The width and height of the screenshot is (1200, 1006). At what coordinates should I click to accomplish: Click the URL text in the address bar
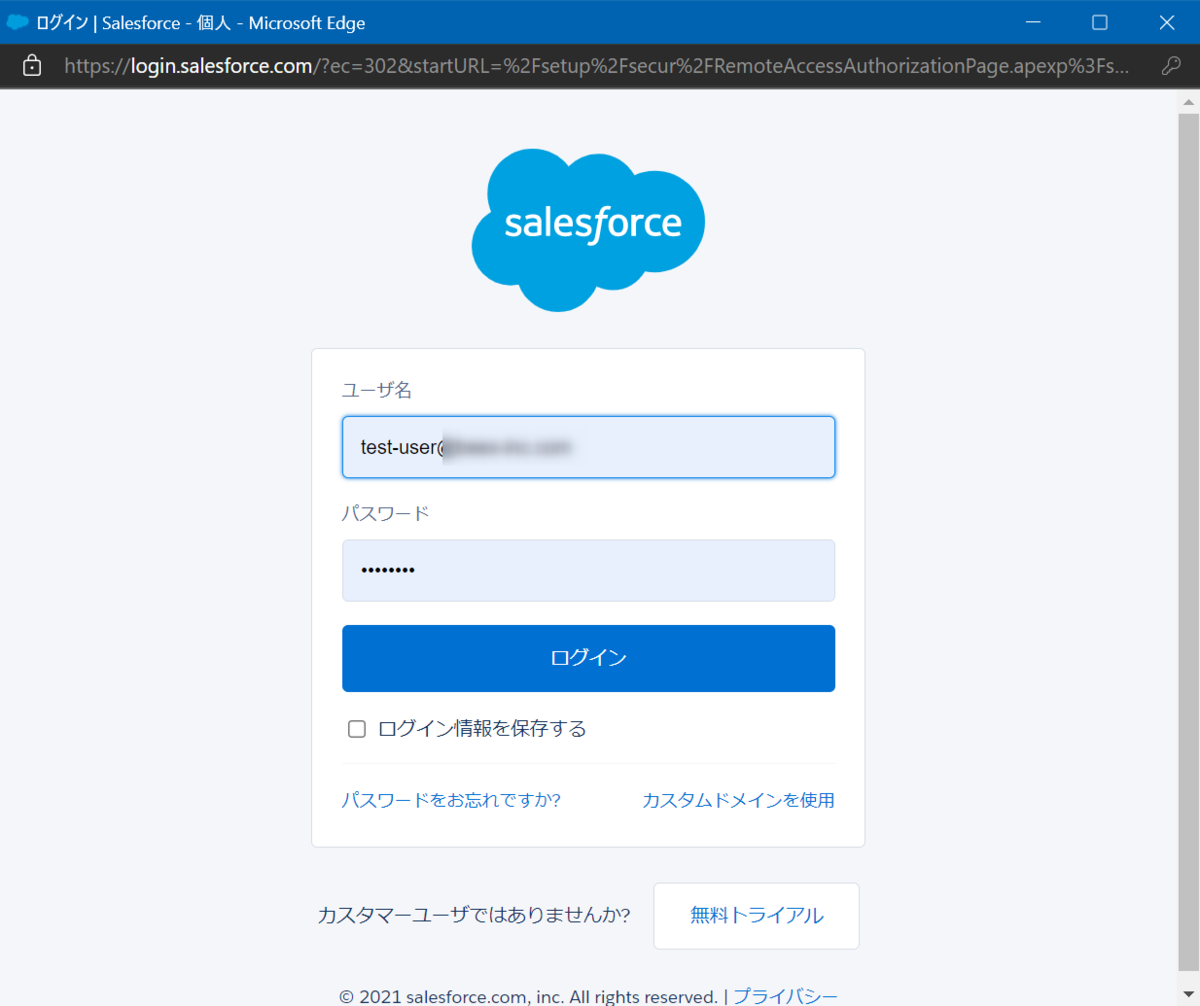tap(597, 67)
